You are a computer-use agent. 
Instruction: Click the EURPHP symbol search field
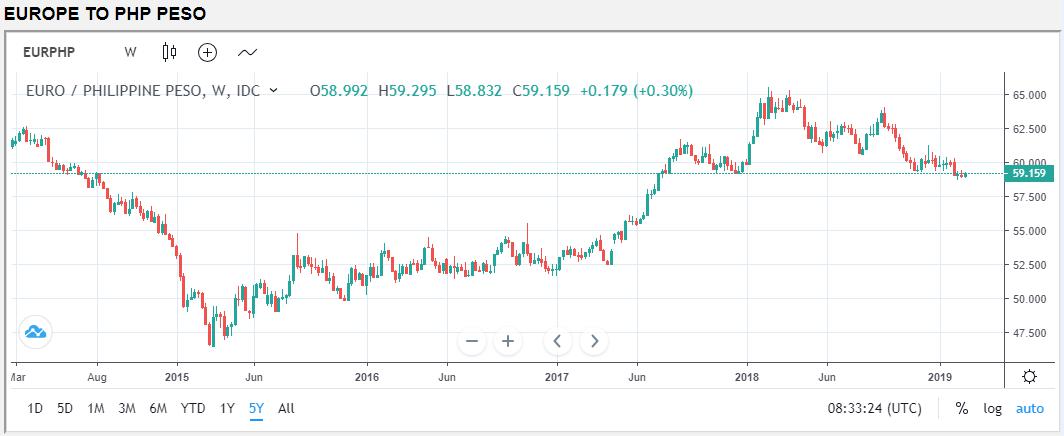56,51
